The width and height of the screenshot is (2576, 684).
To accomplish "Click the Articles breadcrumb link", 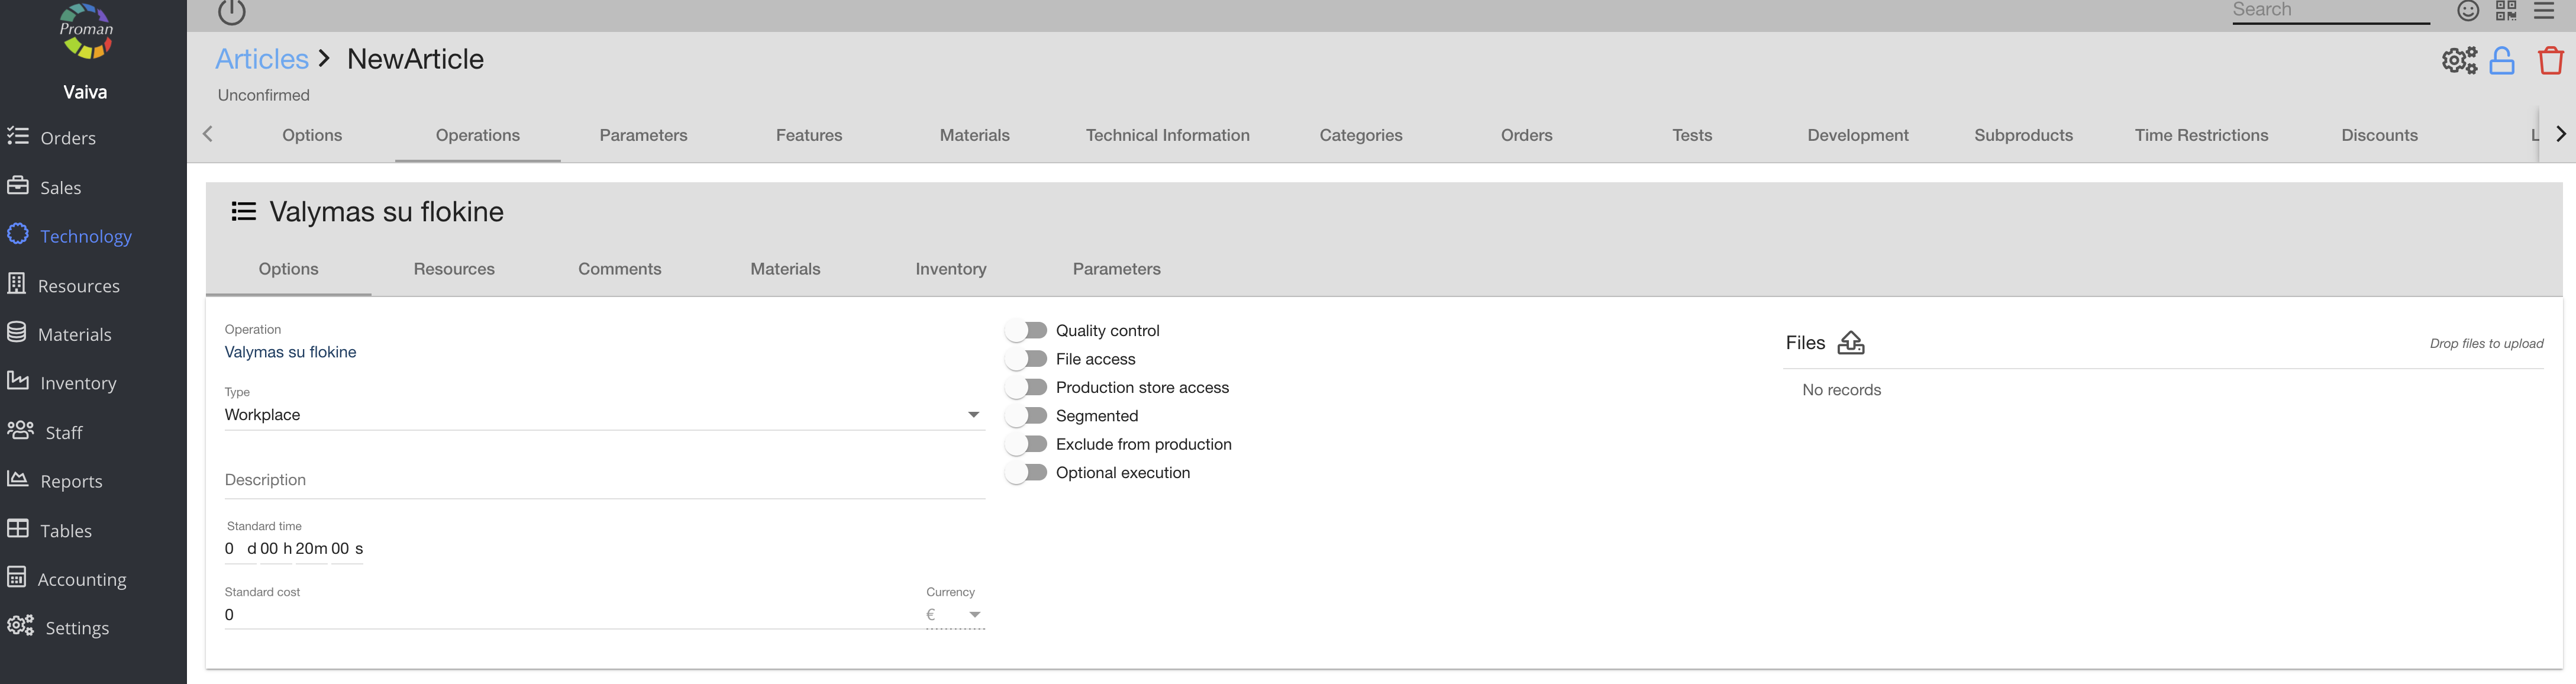I will (262, 59).
